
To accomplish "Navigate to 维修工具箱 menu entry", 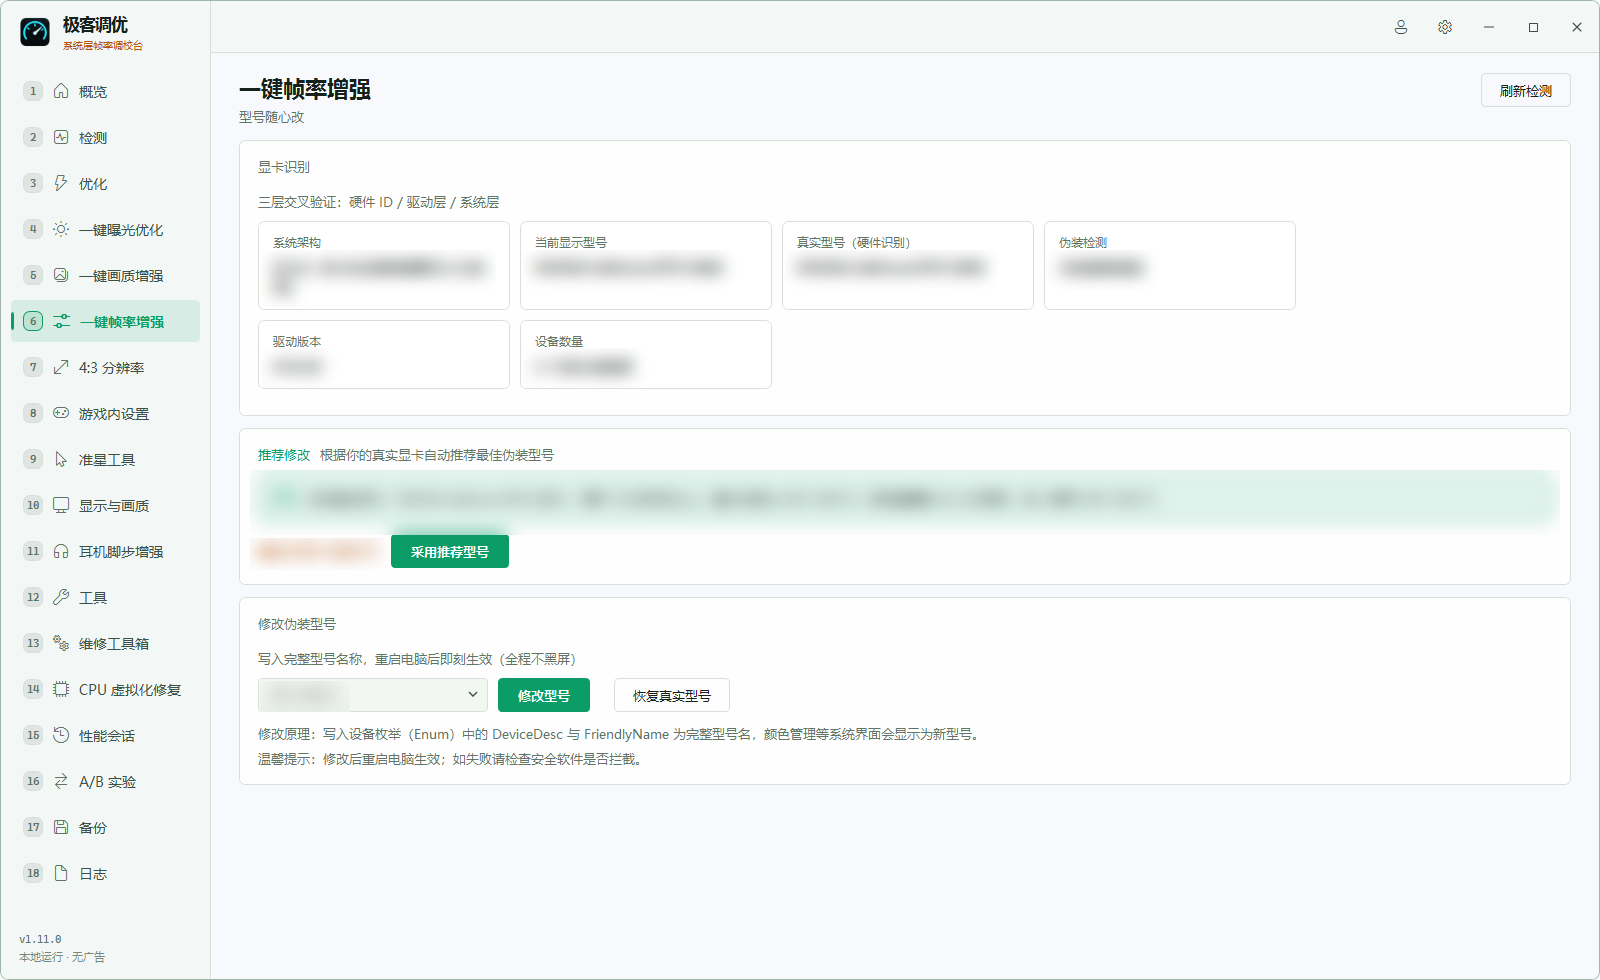I will 105,643.
